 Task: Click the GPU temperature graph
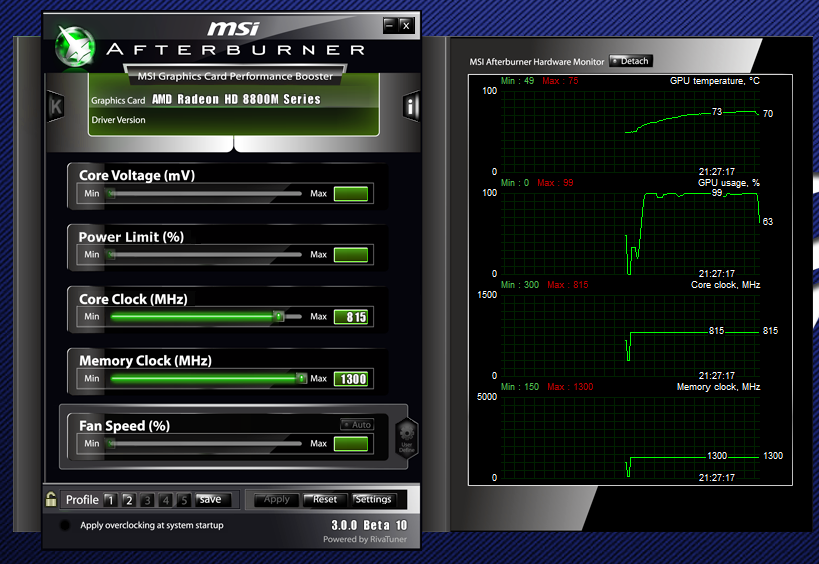[630, 131]
